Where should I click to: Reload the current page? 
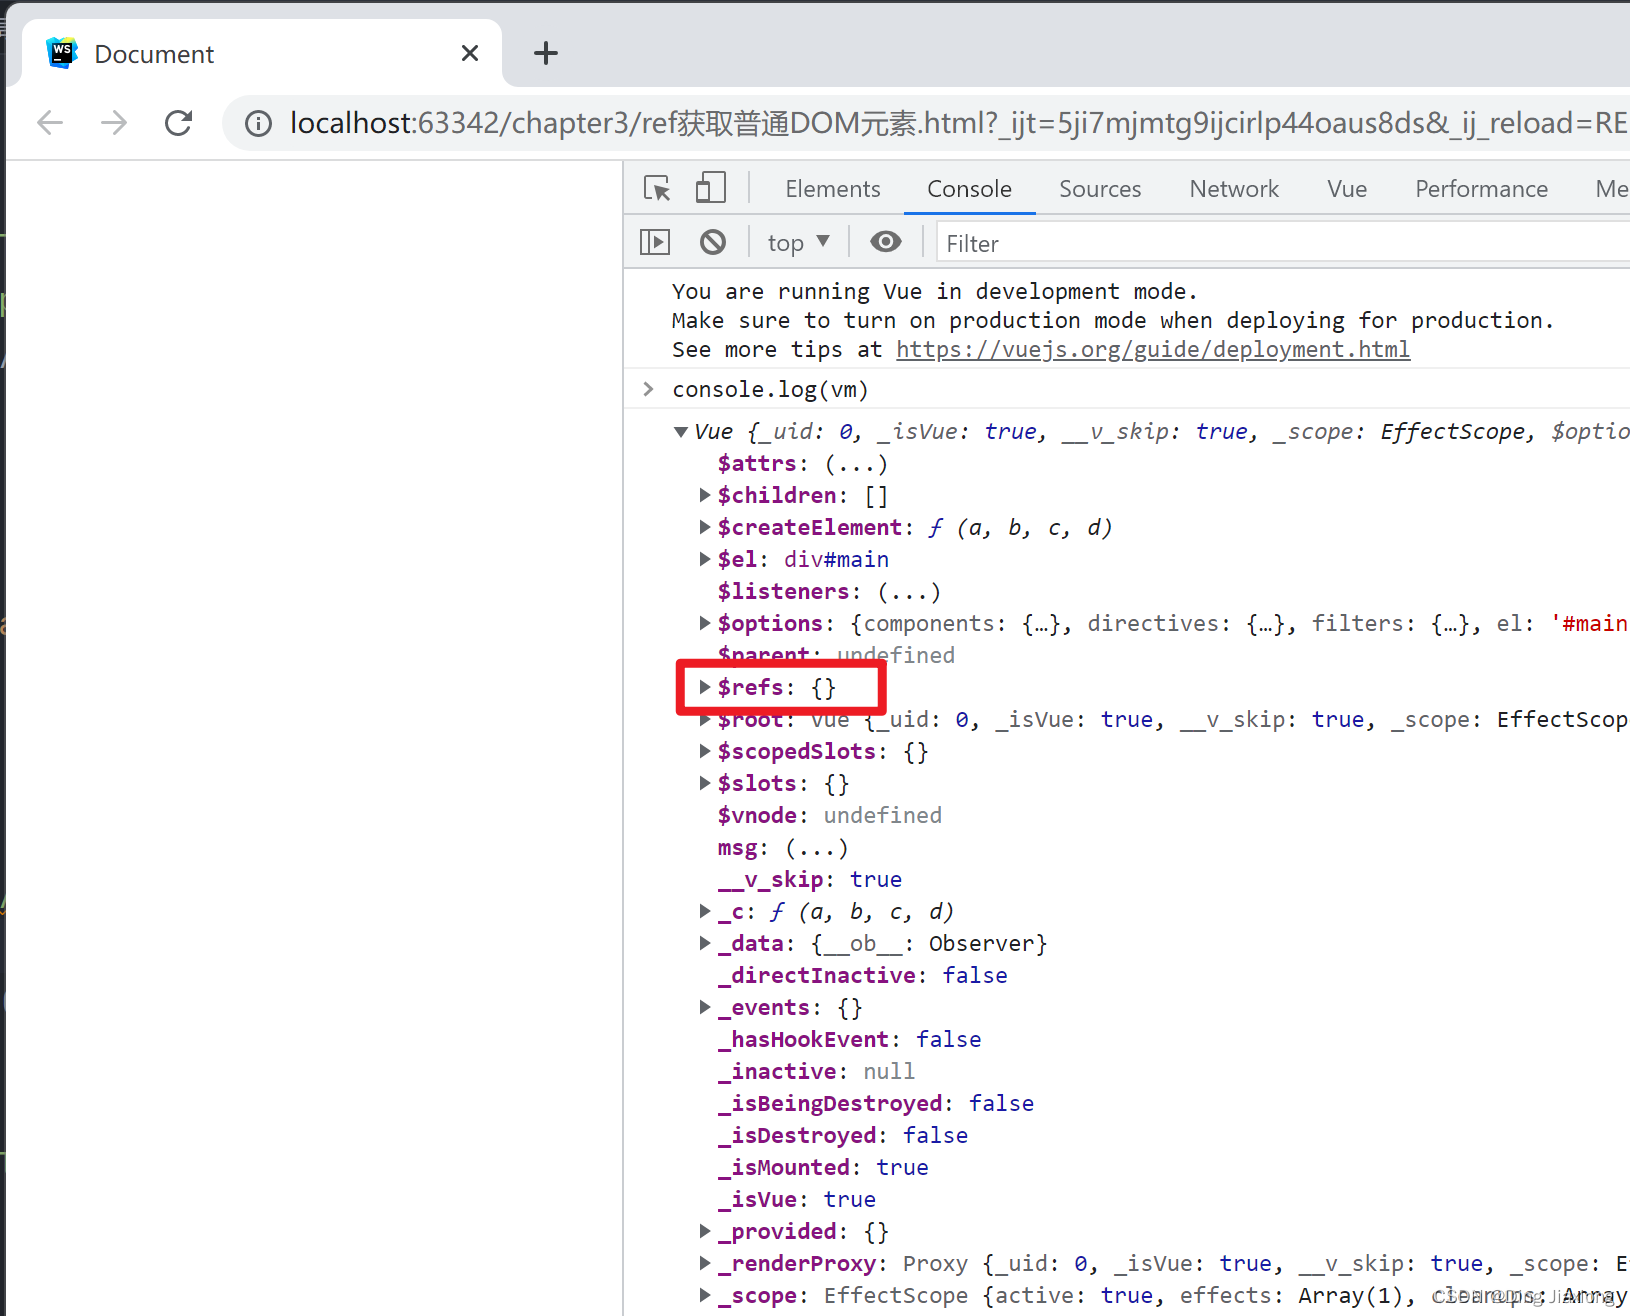(178, 122)
